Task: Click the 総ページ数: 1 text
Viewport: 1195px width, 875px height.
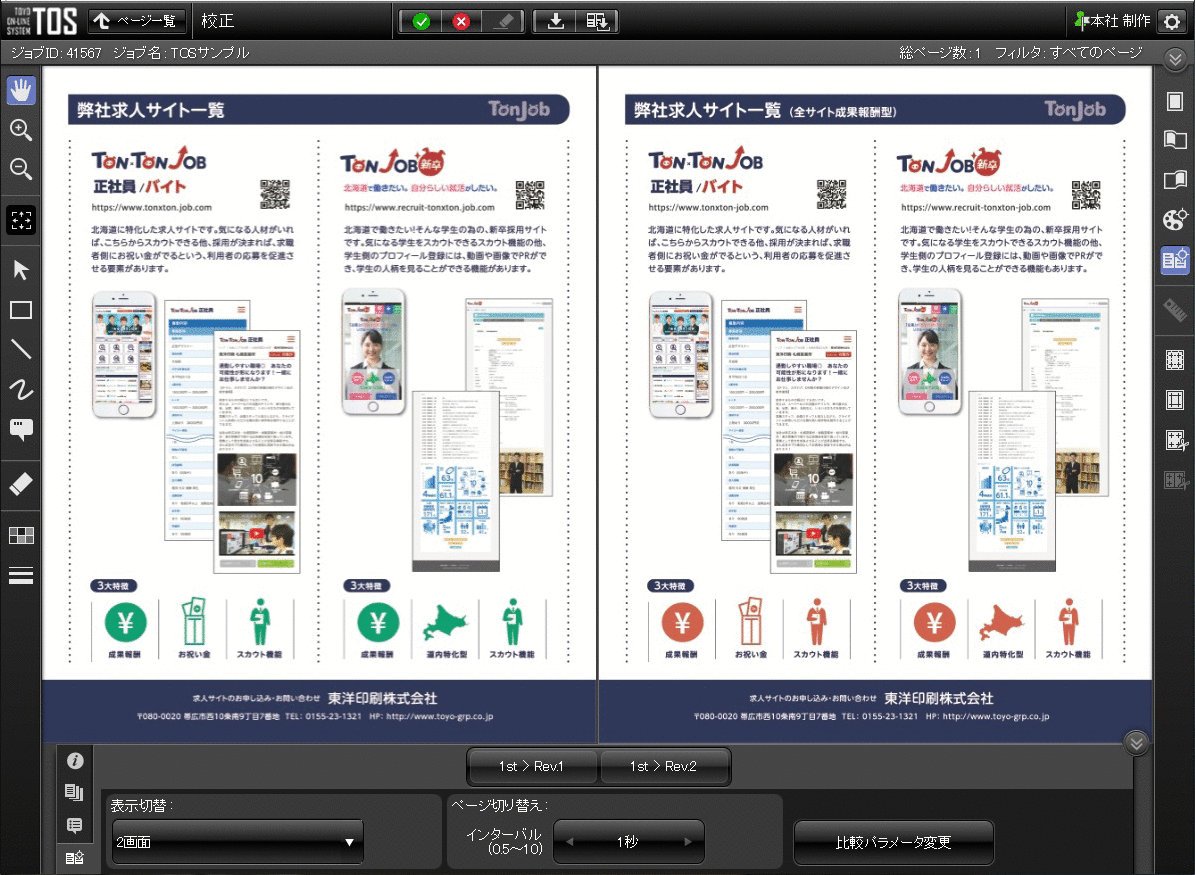Action: pyautogui.click(x=940, y=53)
